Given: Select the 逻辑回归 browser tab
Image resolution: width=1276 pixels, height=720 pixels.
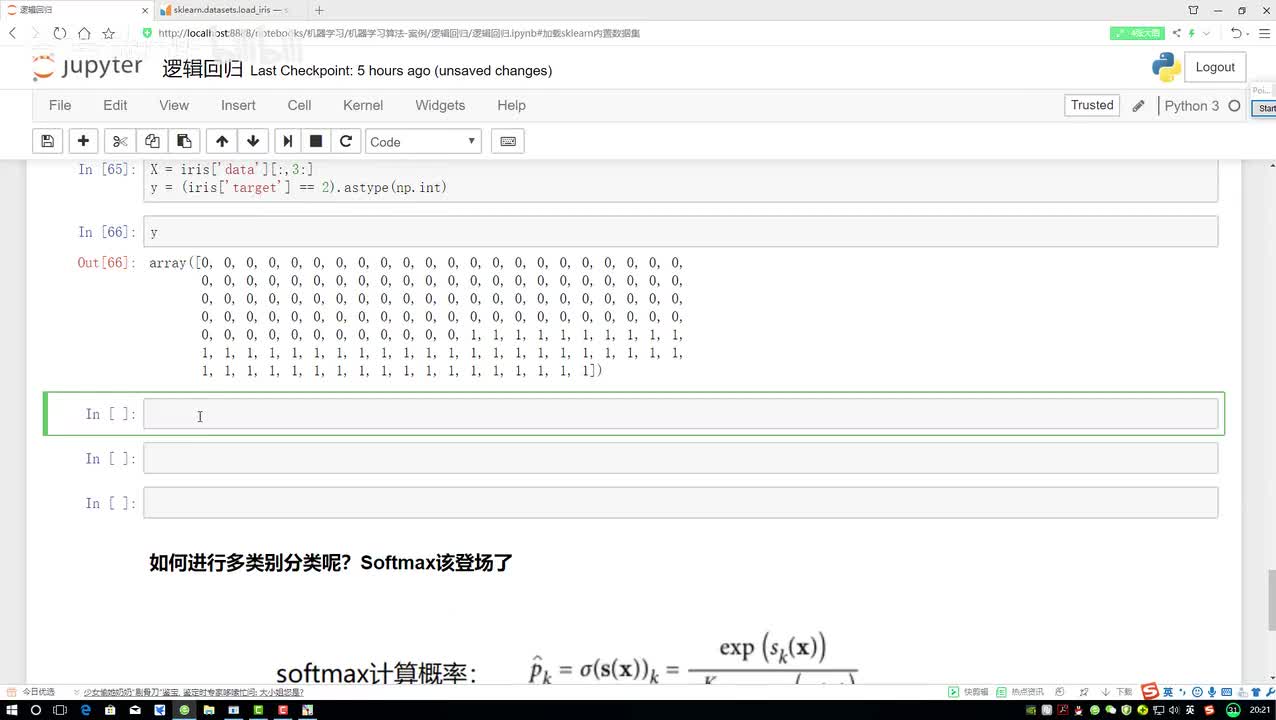Looking at the screenshot, I should click(x=75, y=10).
